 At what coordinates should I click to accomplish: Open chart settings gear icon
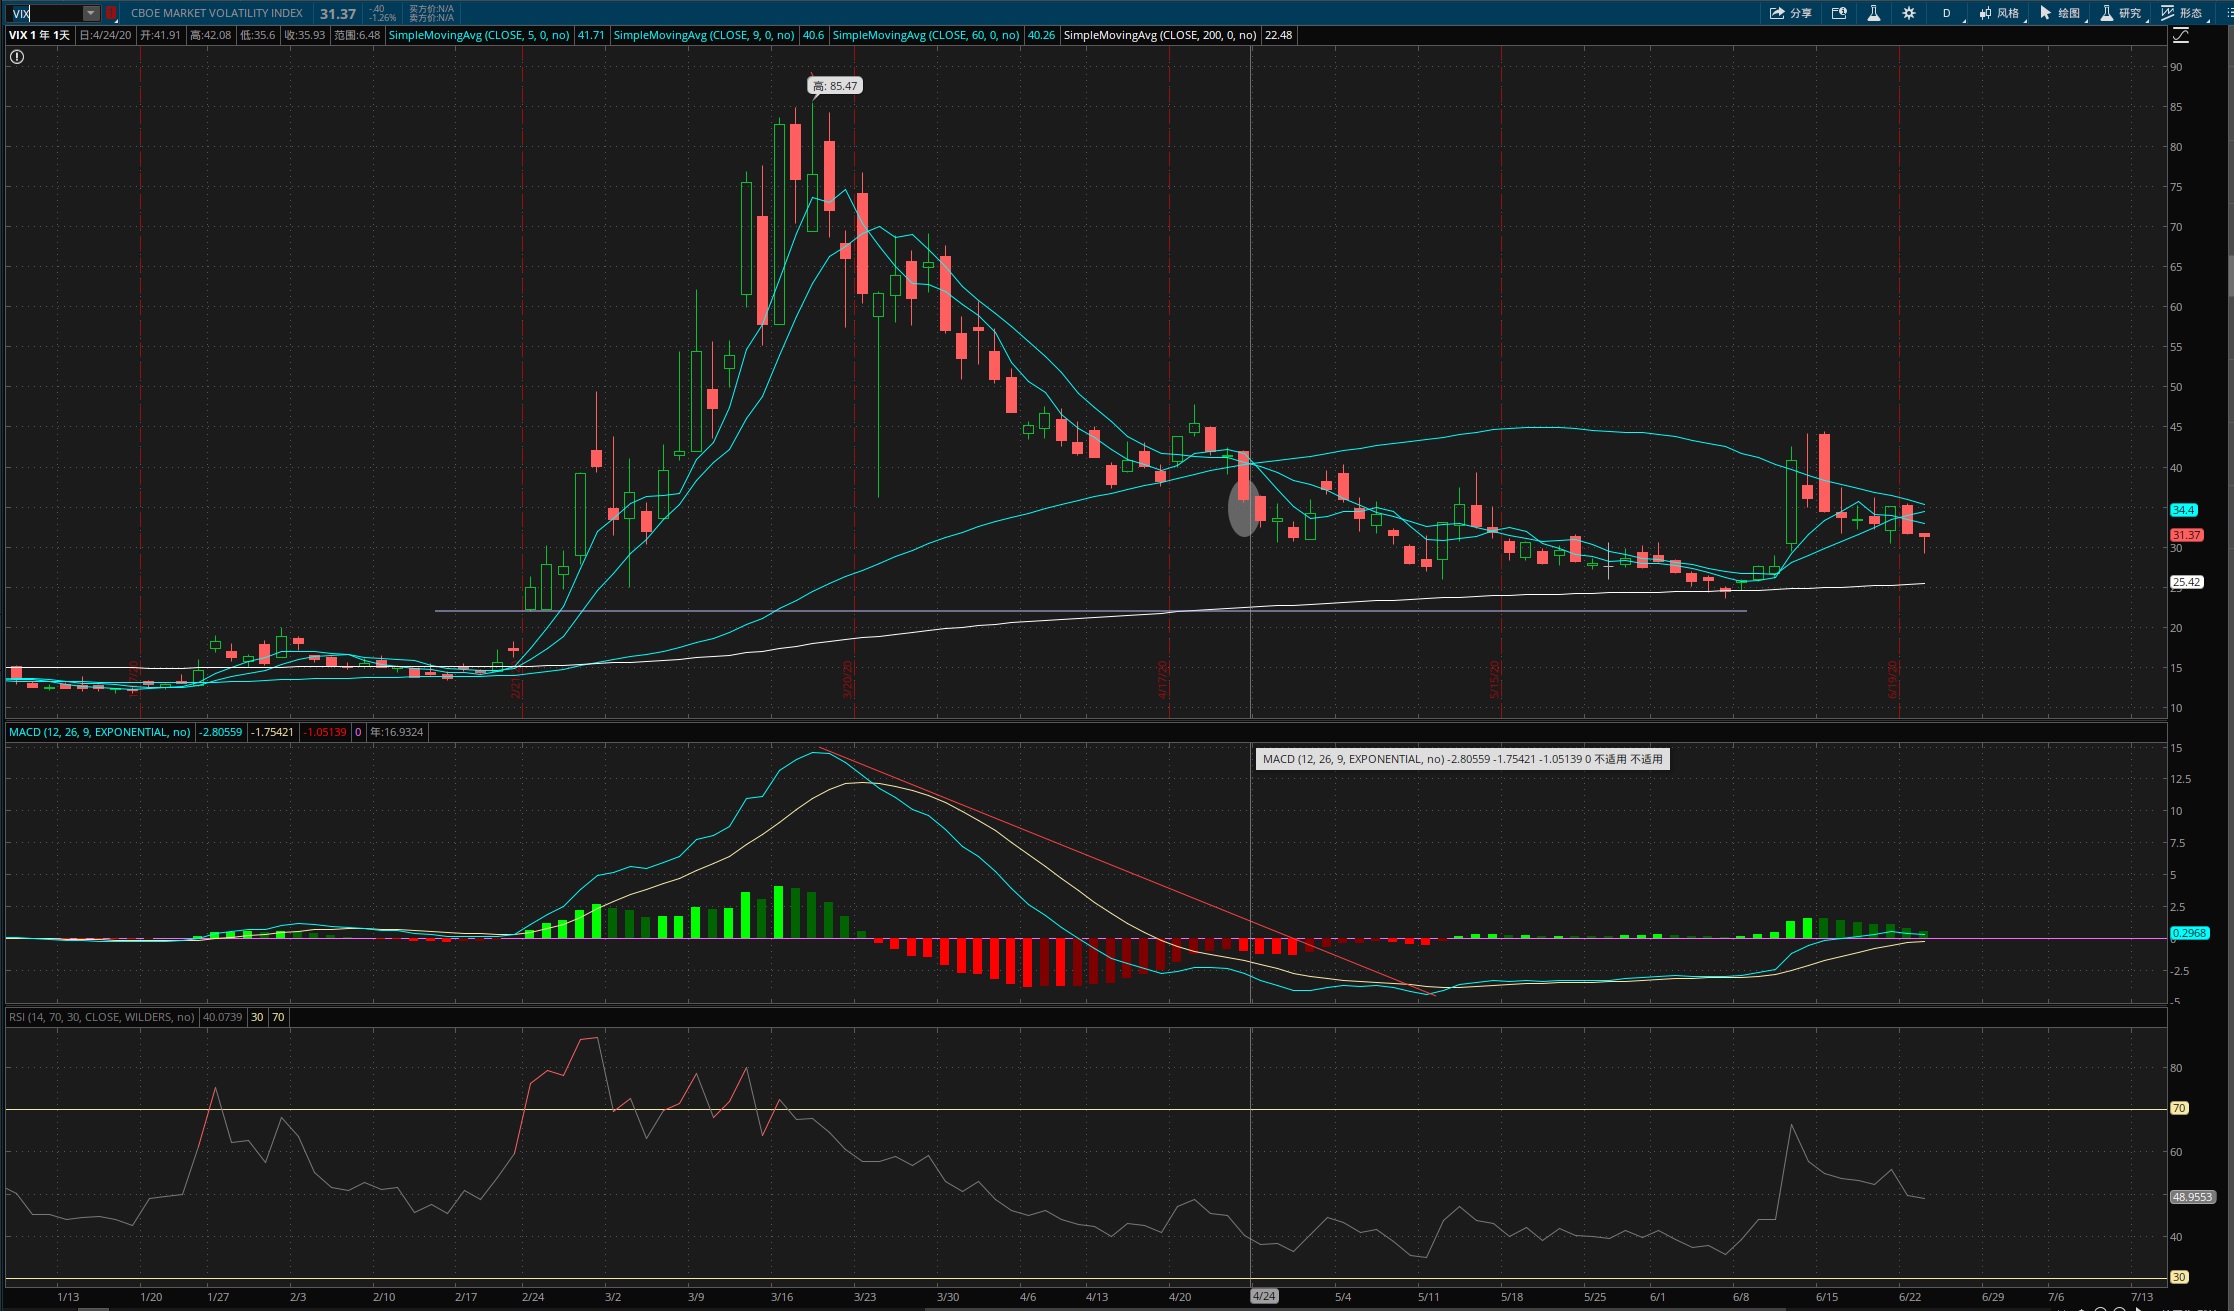pos(1908,13)
